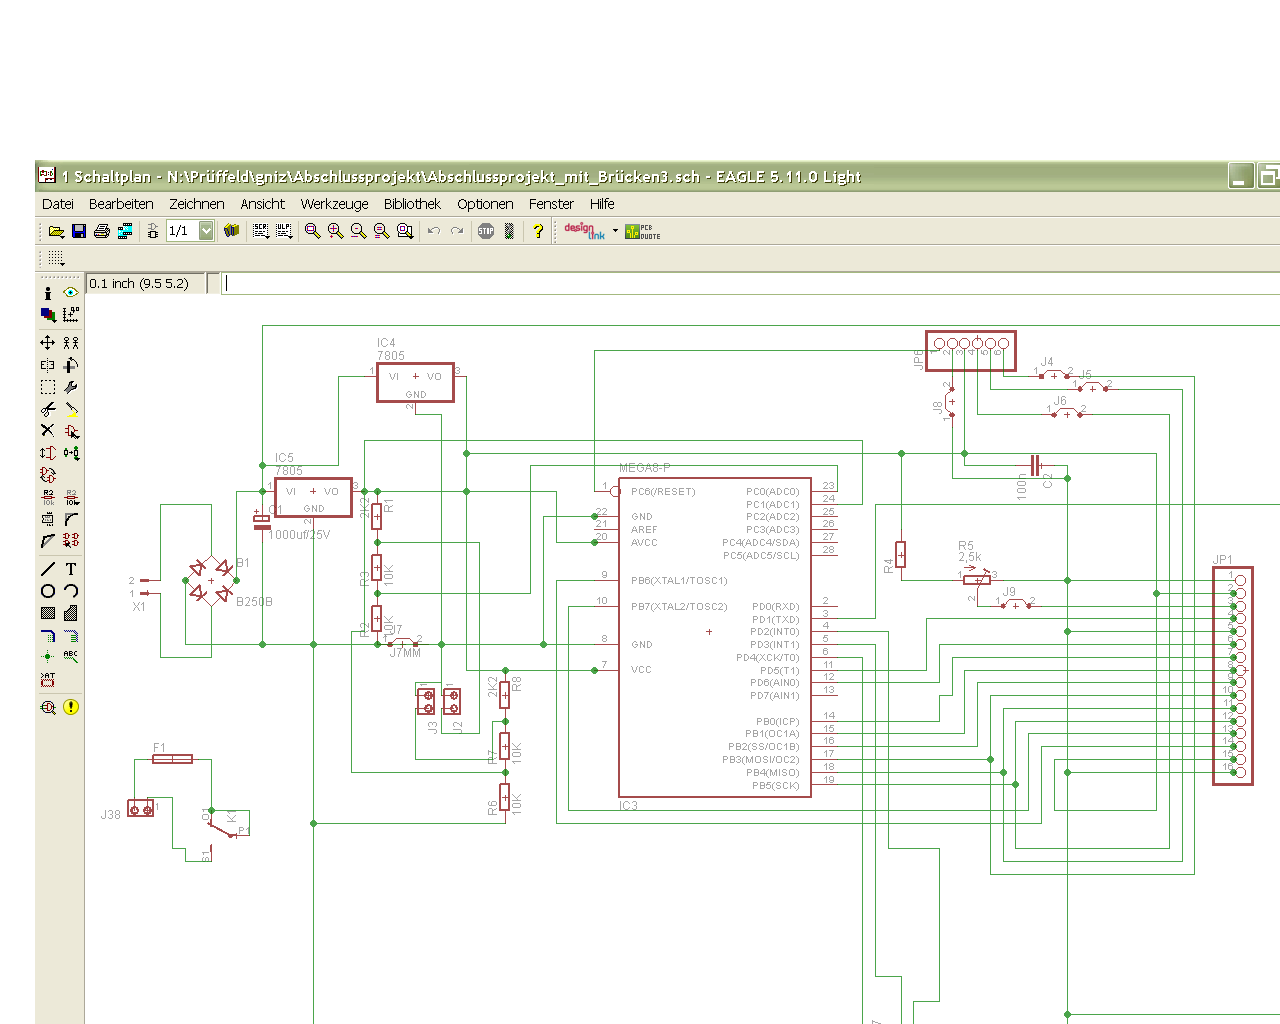
Task: Open the grid settings icon
Action: click(56, 258)
